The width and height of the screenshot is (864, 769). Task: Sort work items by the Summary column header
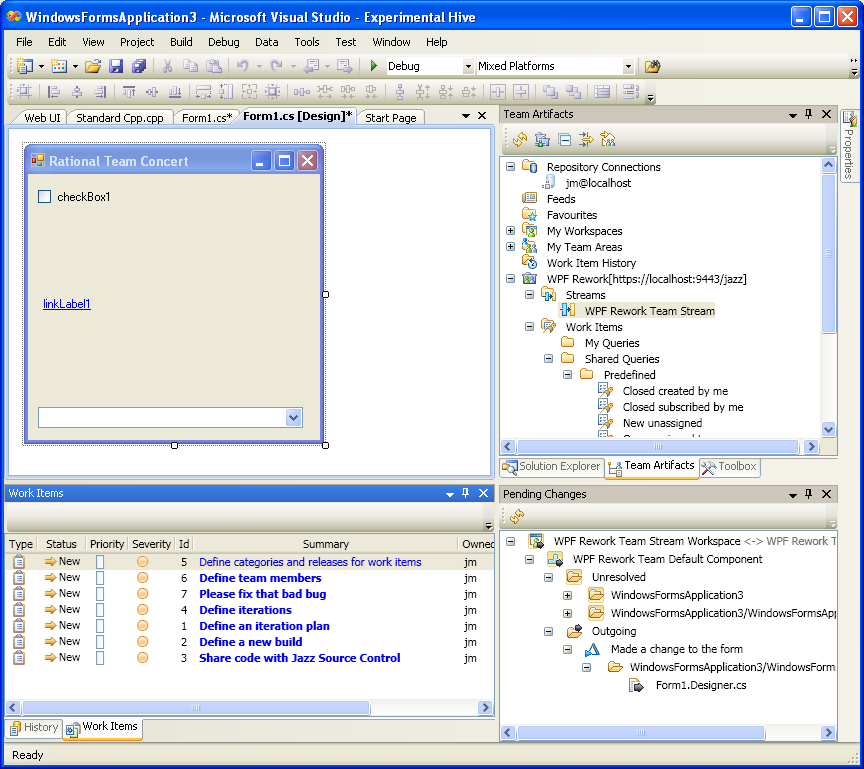click(325, 544)
